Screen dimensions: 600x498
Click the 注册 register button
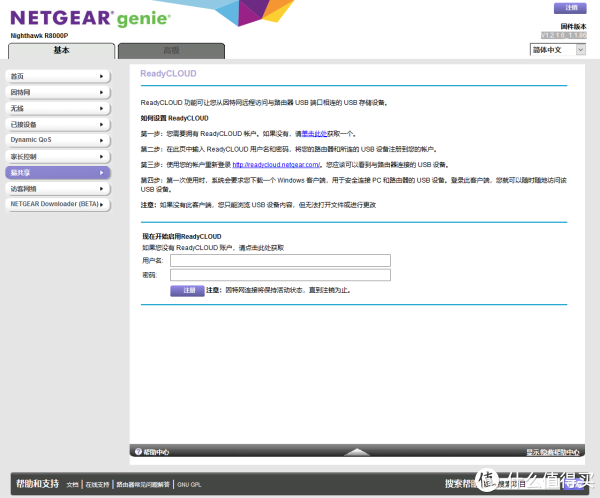click(187, 291)
